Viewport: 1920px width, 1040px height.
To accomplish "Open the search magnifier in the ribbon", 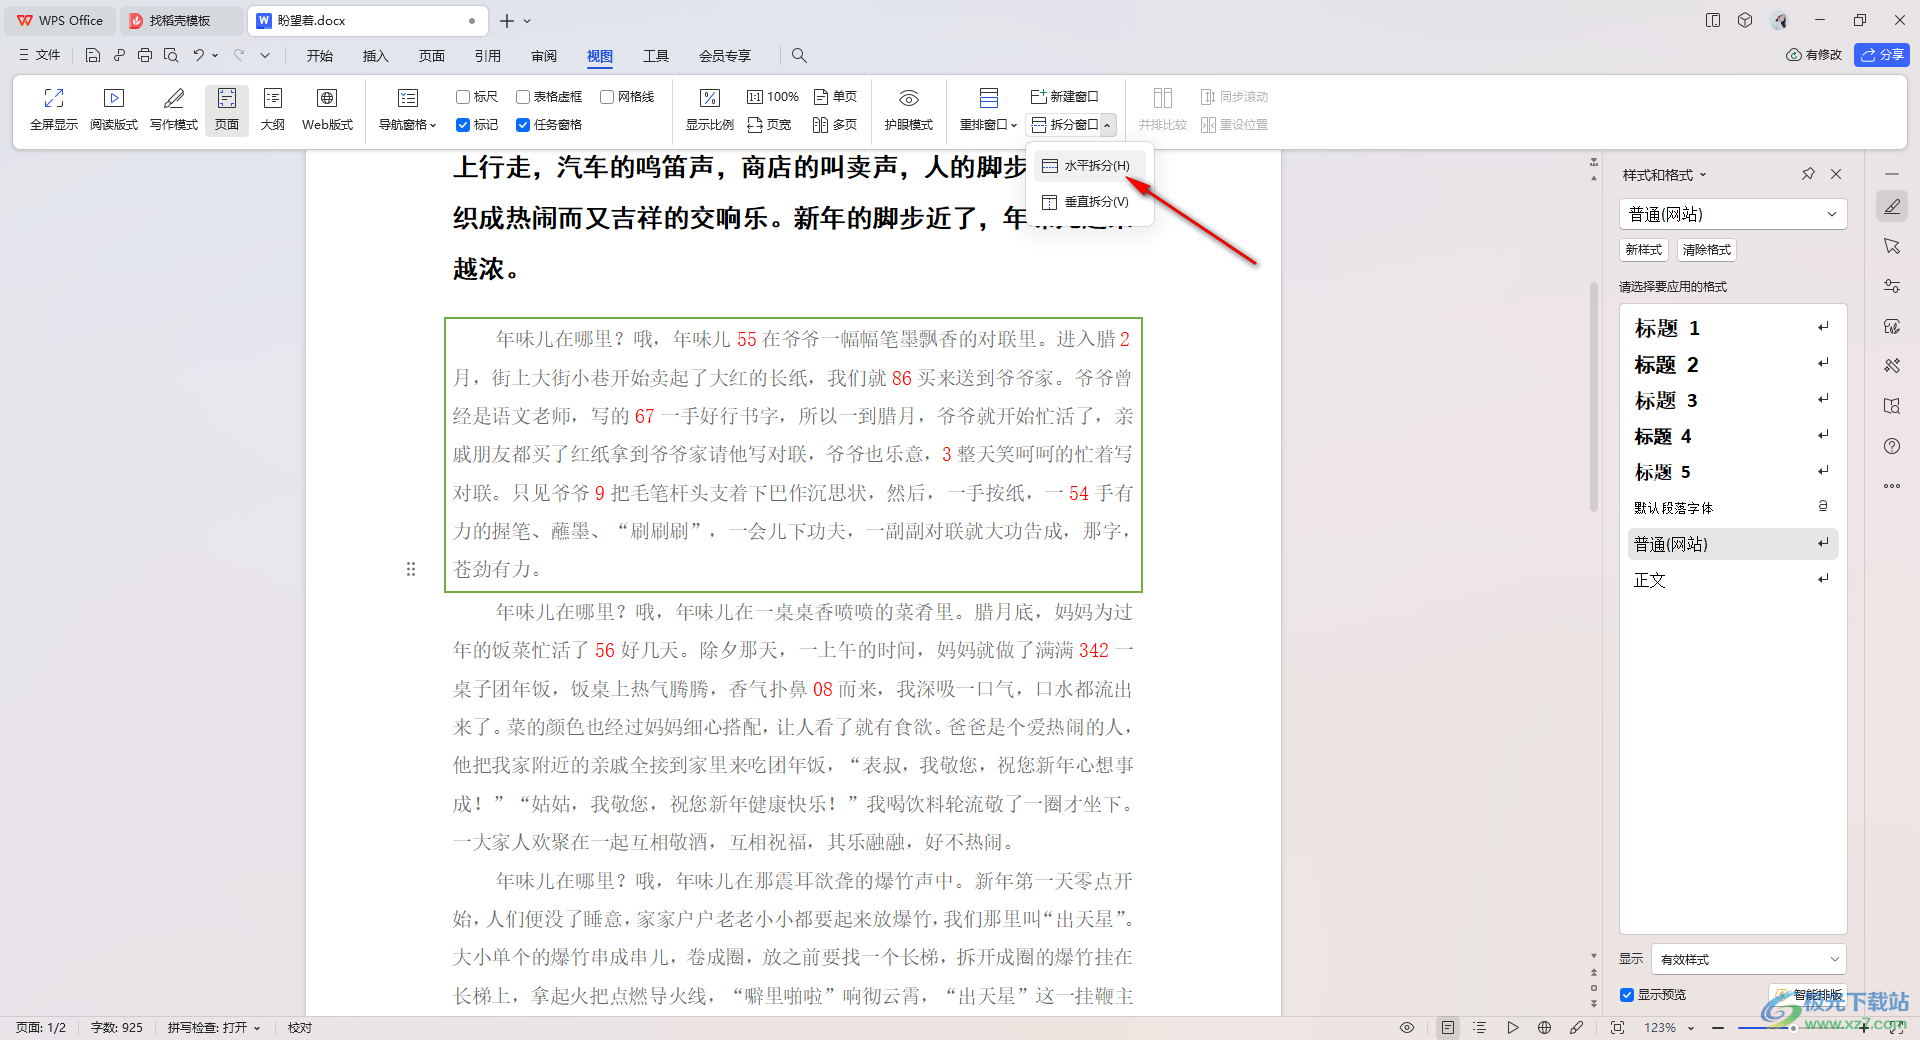I will [x=799, y=55].
